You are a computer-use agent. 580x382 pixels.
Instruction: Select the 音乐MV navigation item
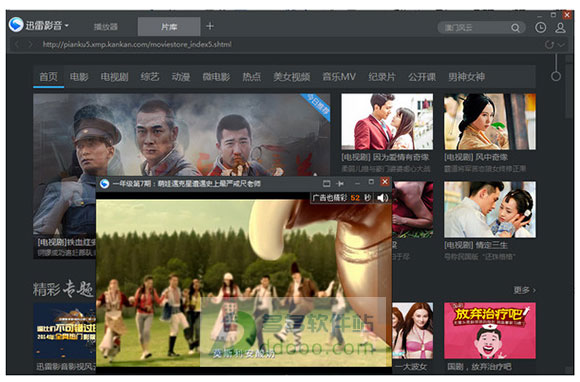pyautogui.click(x=339, y=77)
